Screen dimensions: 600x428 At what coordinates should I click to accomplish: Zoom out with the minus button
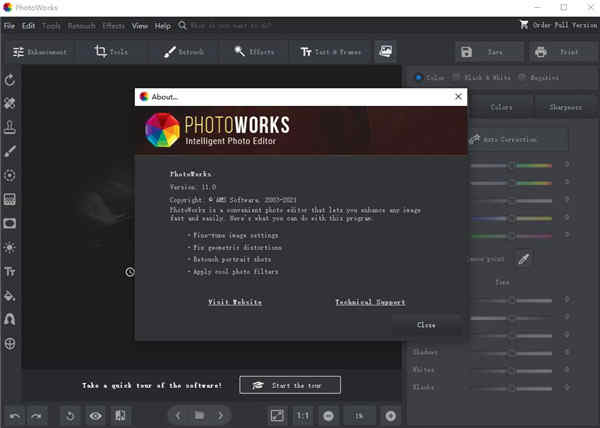(x=329, y=416)
